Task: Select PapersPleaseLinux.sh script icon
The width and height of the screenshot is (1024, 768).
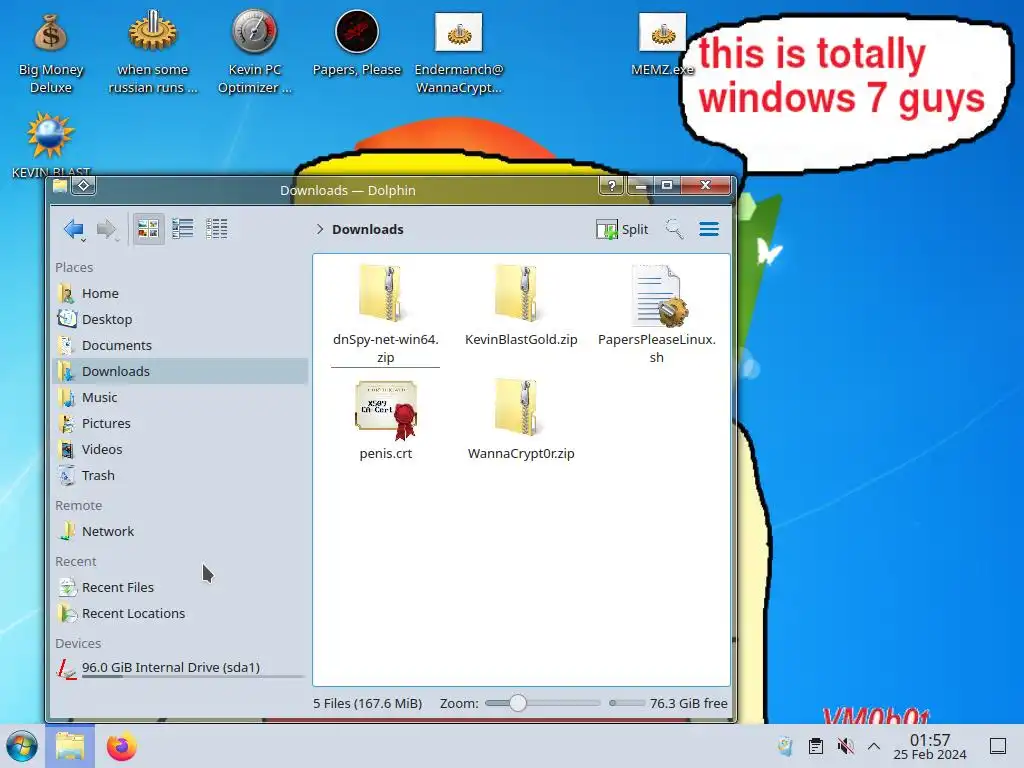Action: (658, 295)
